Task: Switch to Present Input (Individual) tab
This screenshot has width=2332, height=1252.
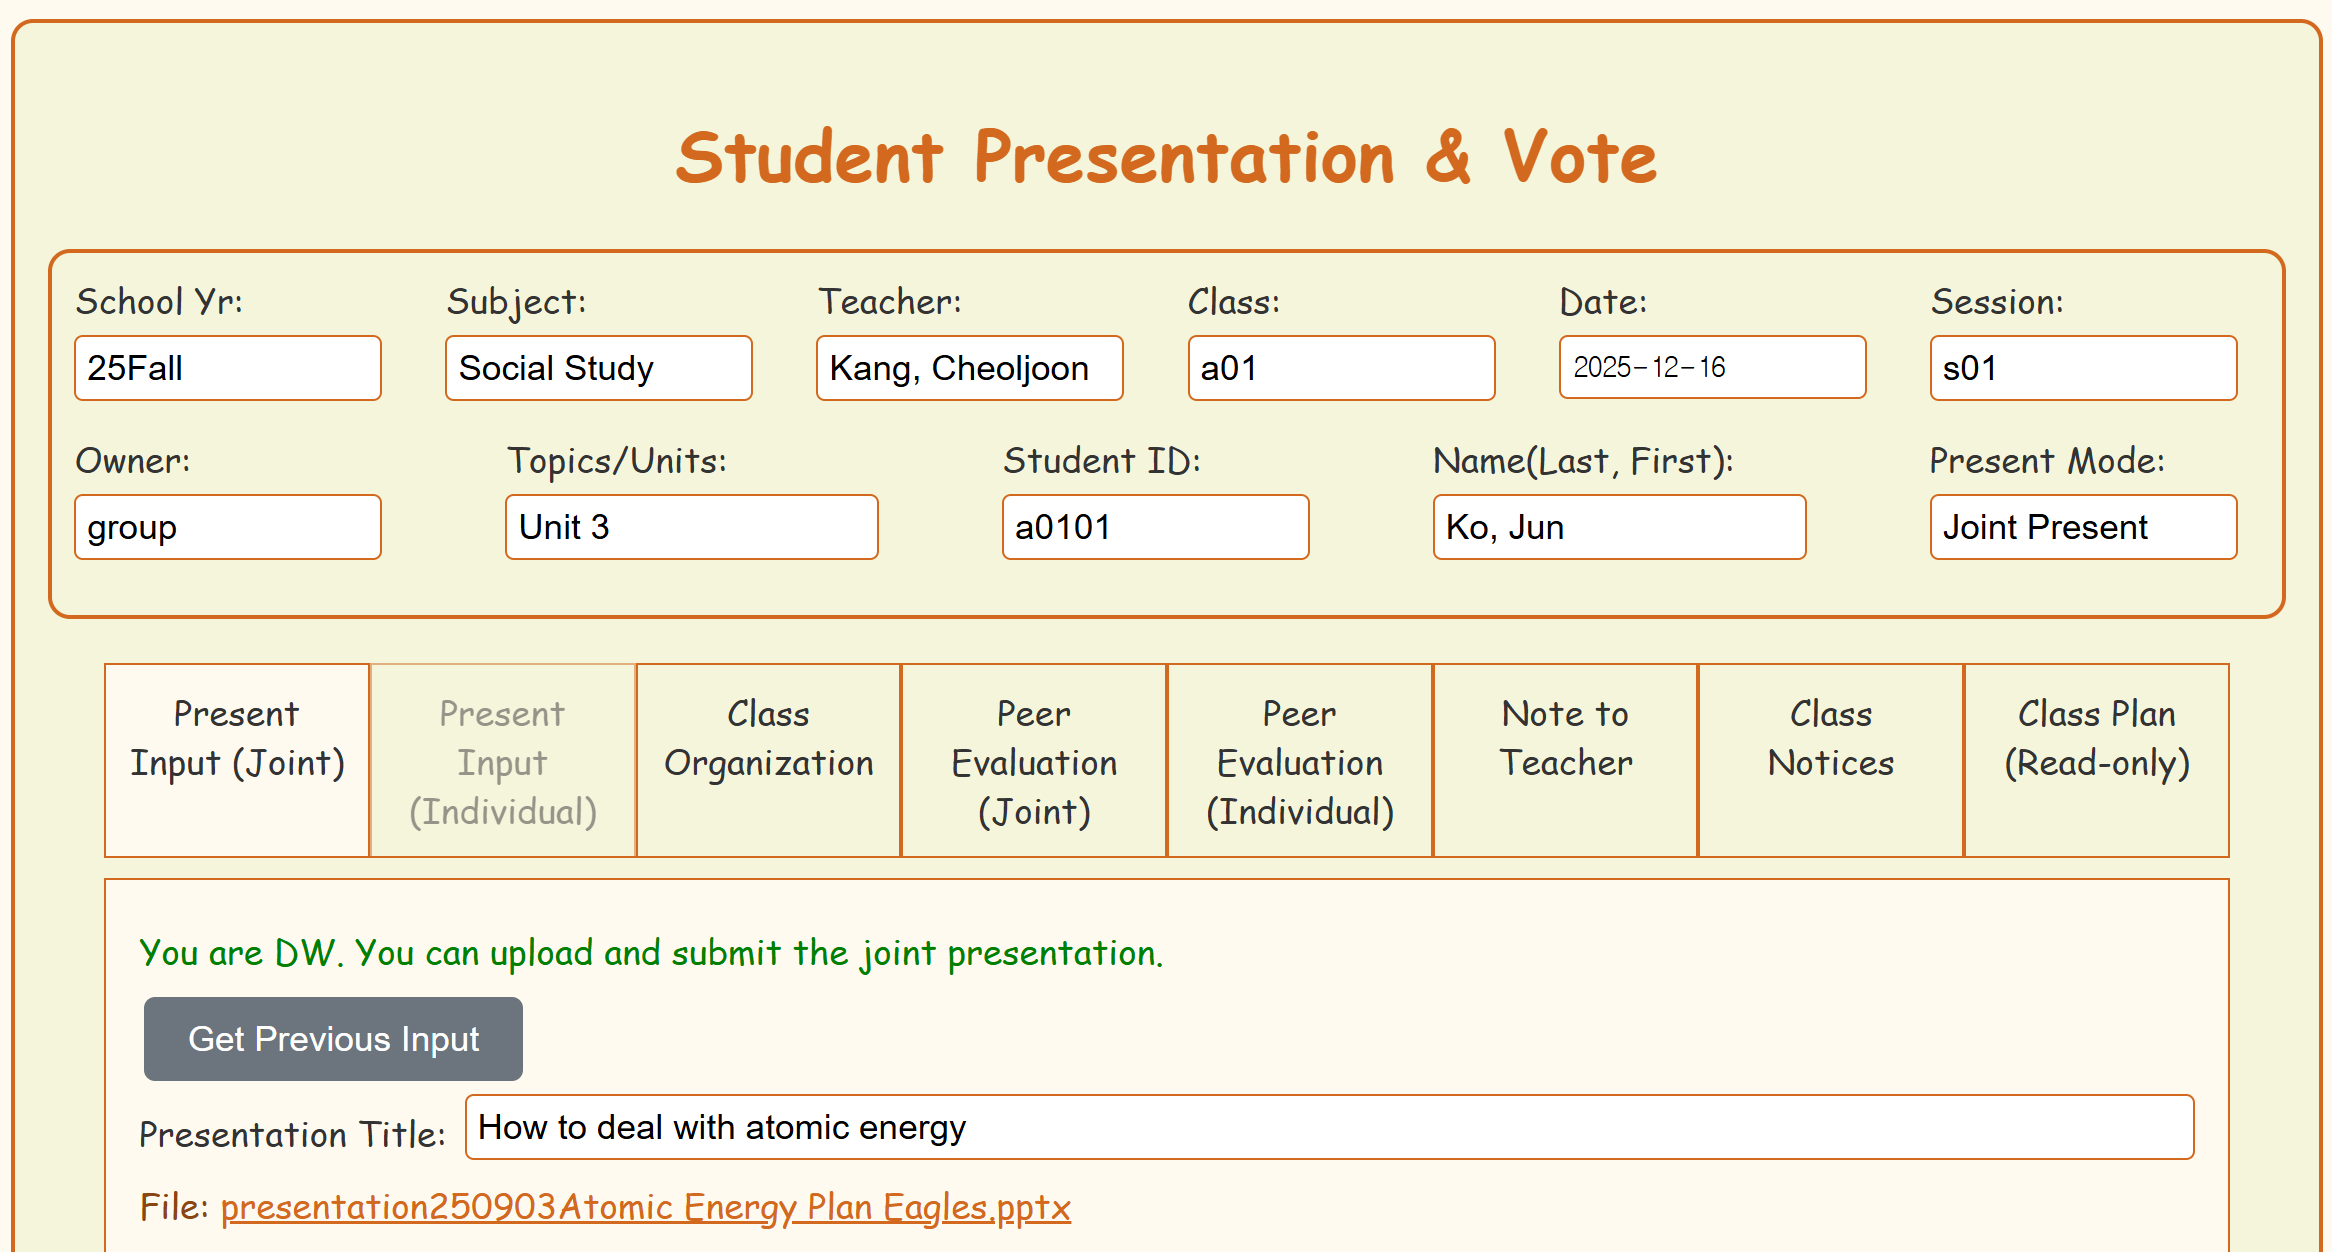Action: [503, 760]
